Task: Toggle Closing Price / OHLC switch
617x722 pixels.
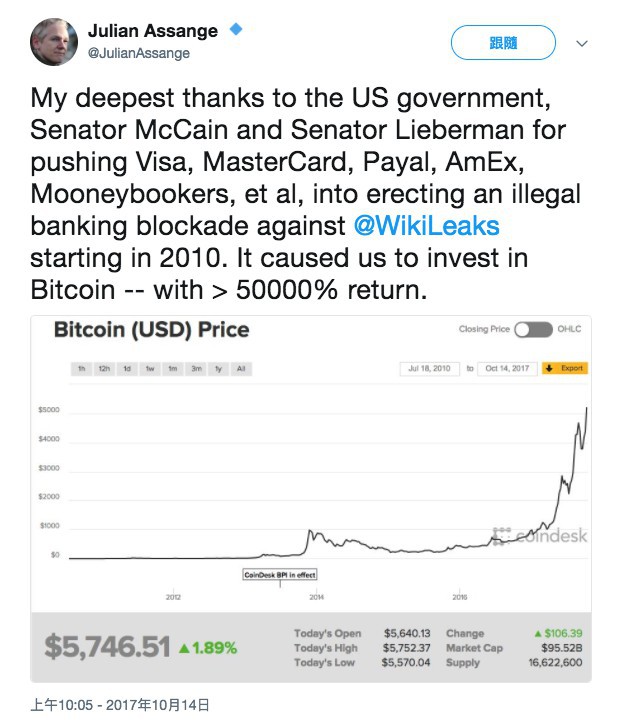Action: click(533, 329)
